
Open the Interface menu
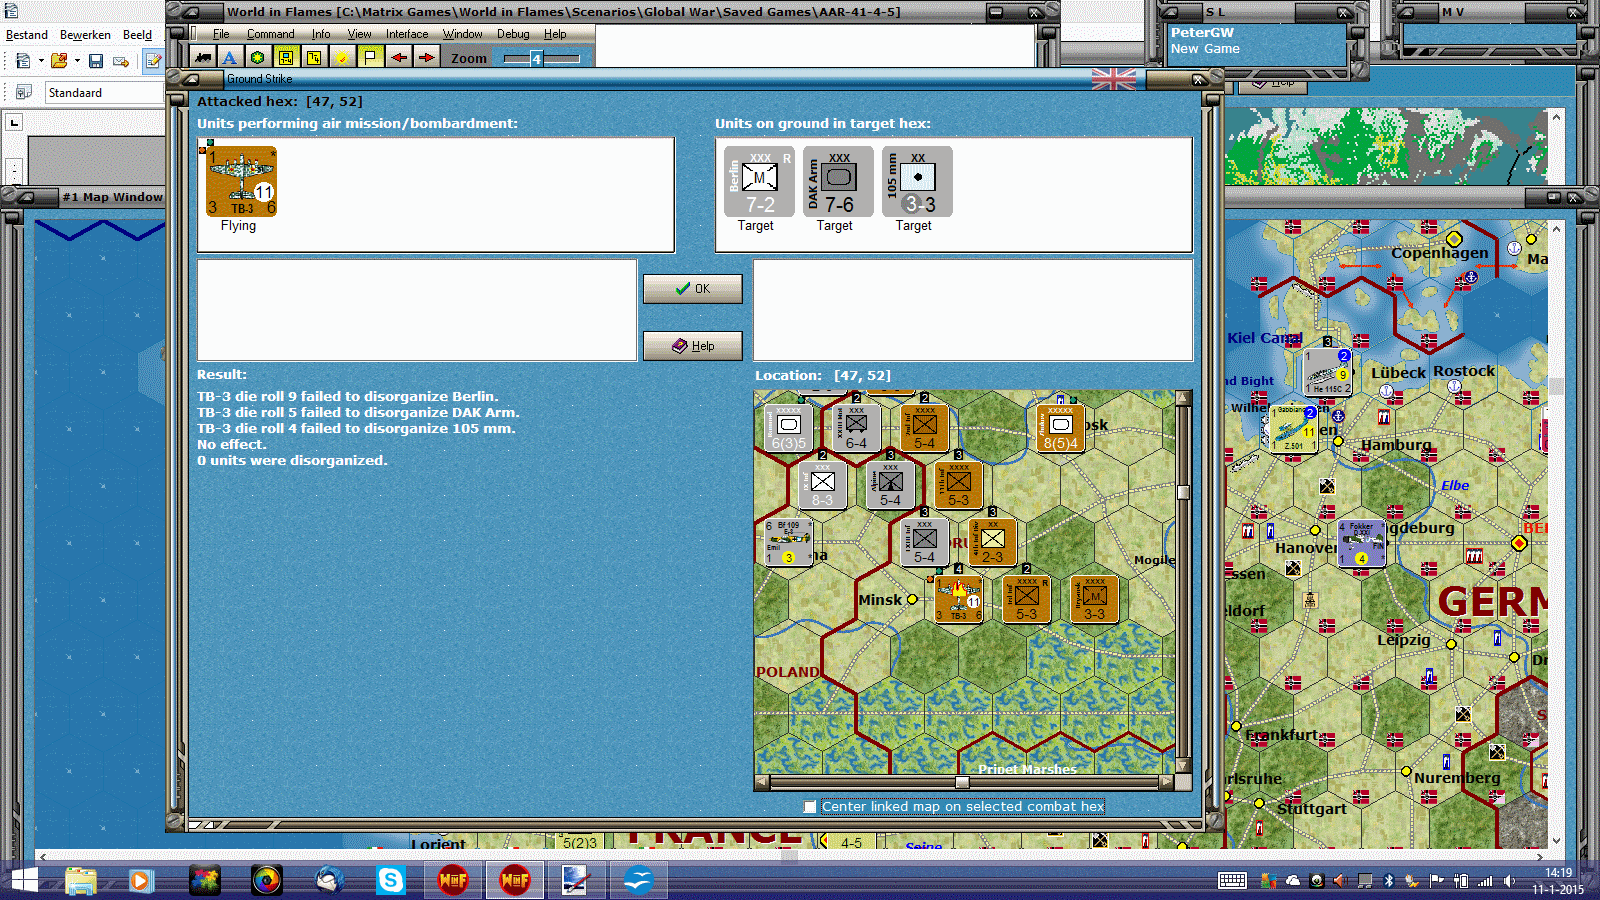407,34
